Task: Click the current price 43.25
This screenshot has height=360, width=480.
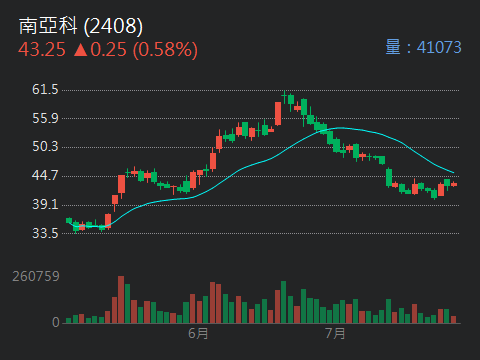Action: (x=42, y=50)
